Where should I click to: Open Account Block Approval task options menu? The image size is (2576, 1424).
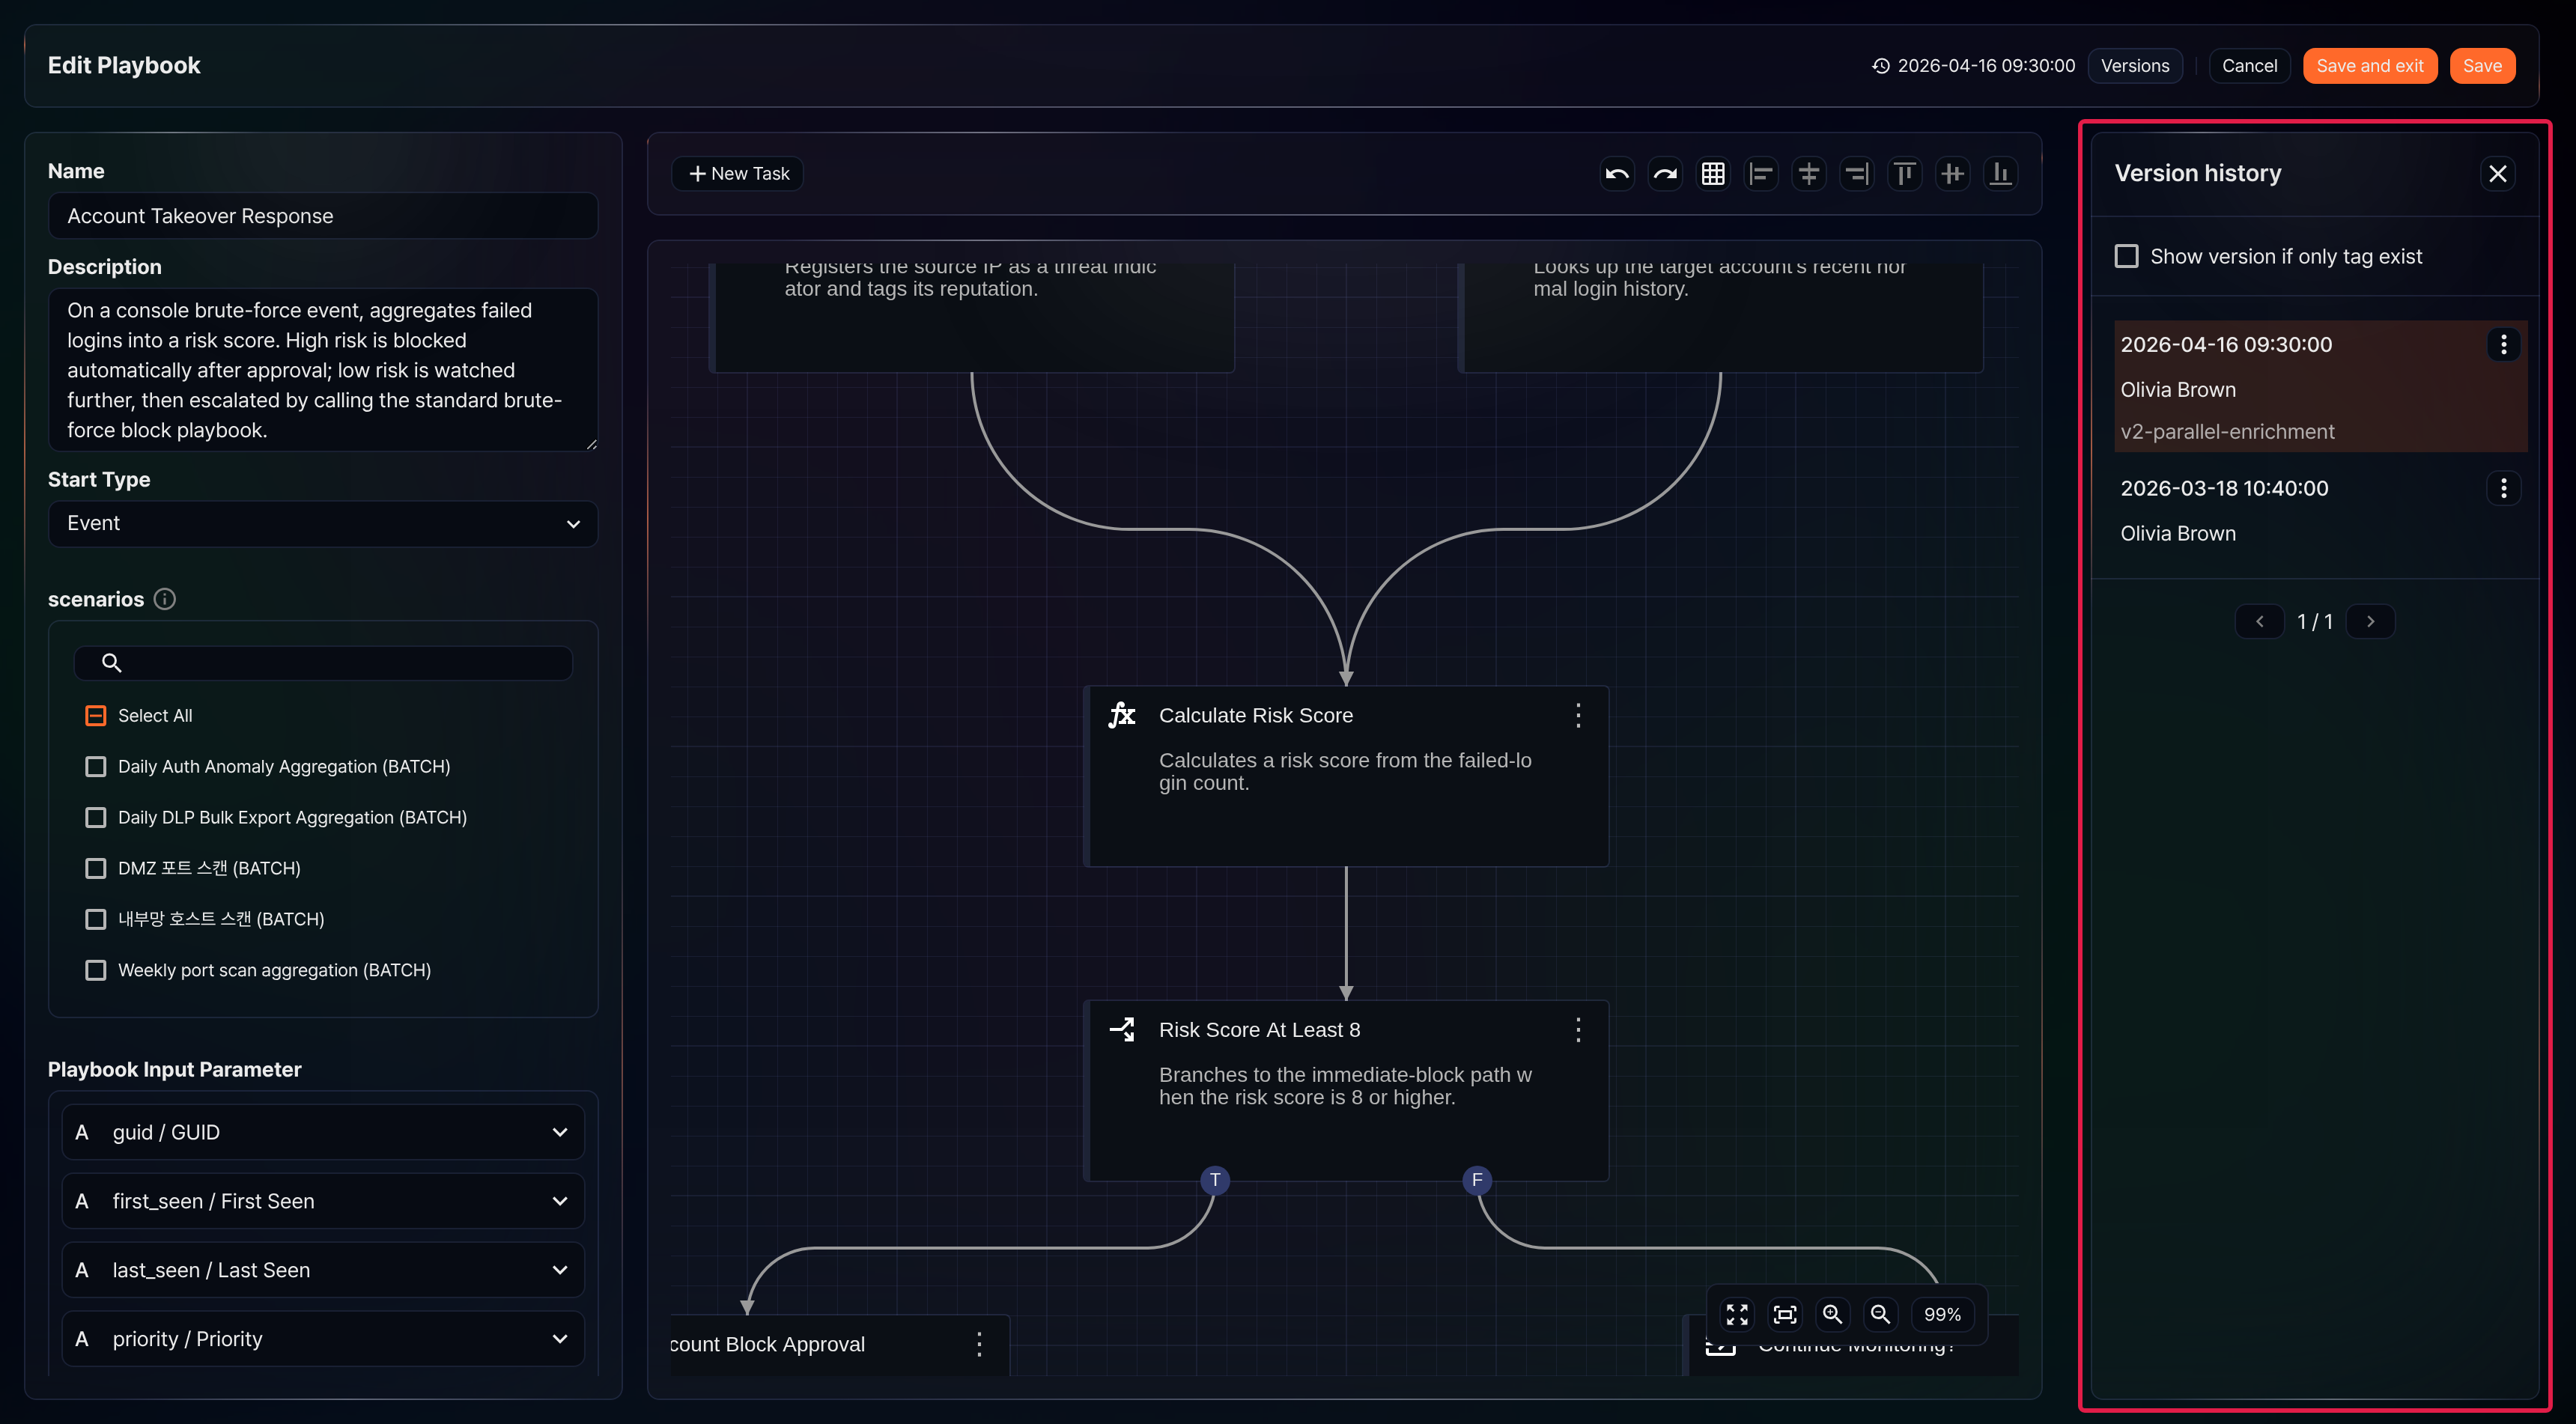point(979,1344)
